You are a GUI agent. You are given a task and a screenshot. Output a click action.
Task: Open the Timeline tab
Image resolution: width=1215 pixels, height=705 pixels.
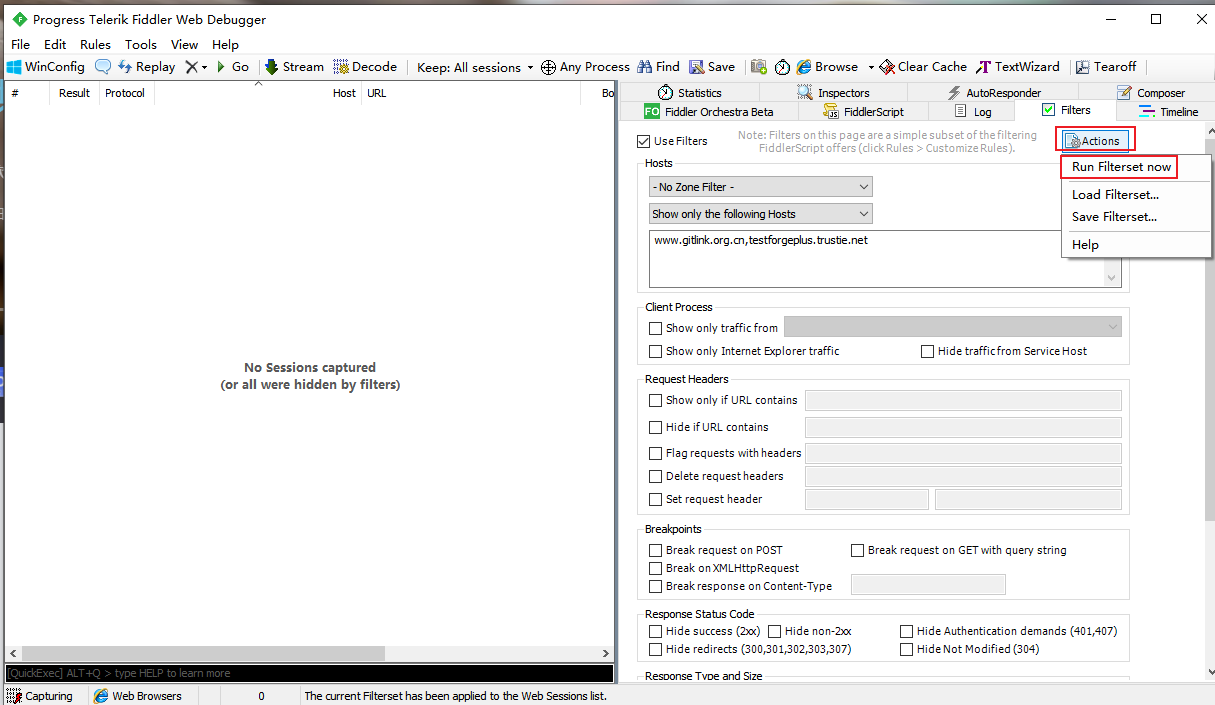1168,112
